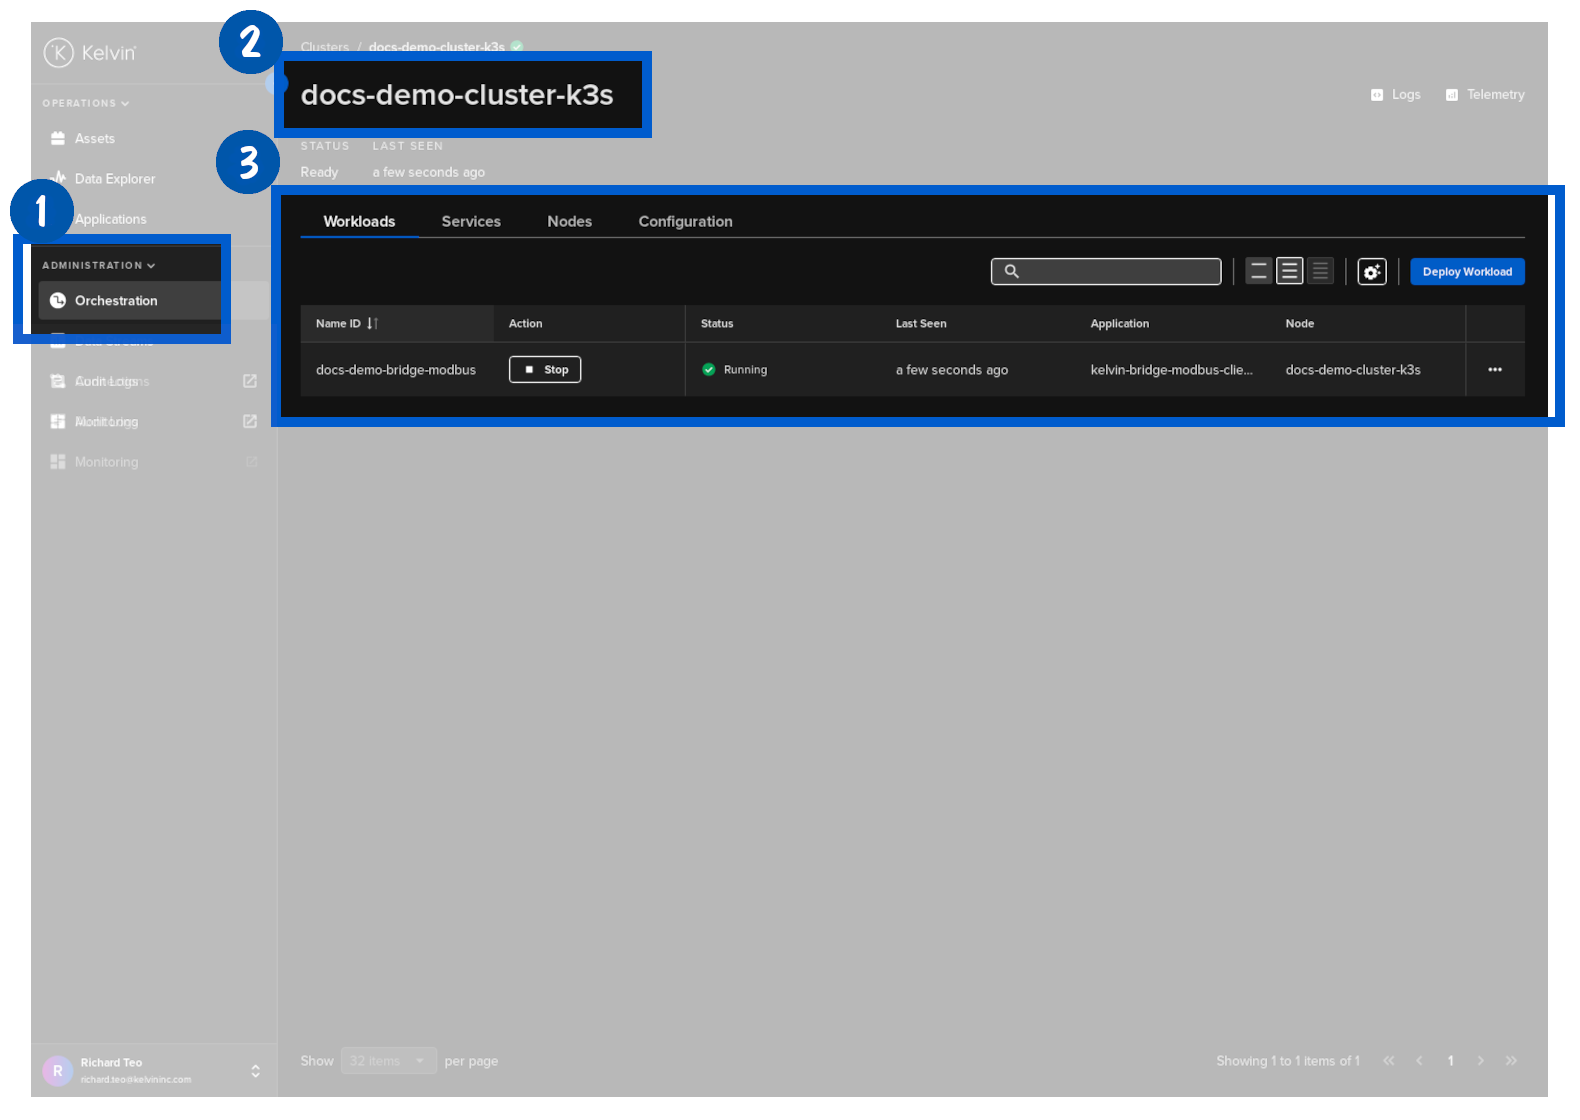Open Assets from the sidebar

pos(94,139)
